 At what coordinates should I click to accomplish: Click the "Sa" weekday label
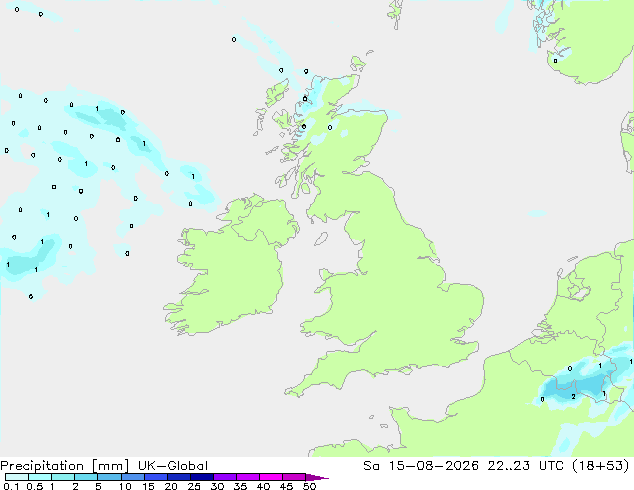coord(371,466)
